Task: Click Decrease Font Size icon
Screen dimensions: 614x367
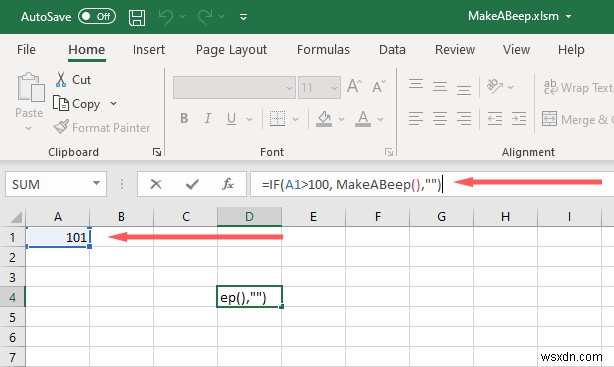Action: pyautogui.click(x=379, y=87)
